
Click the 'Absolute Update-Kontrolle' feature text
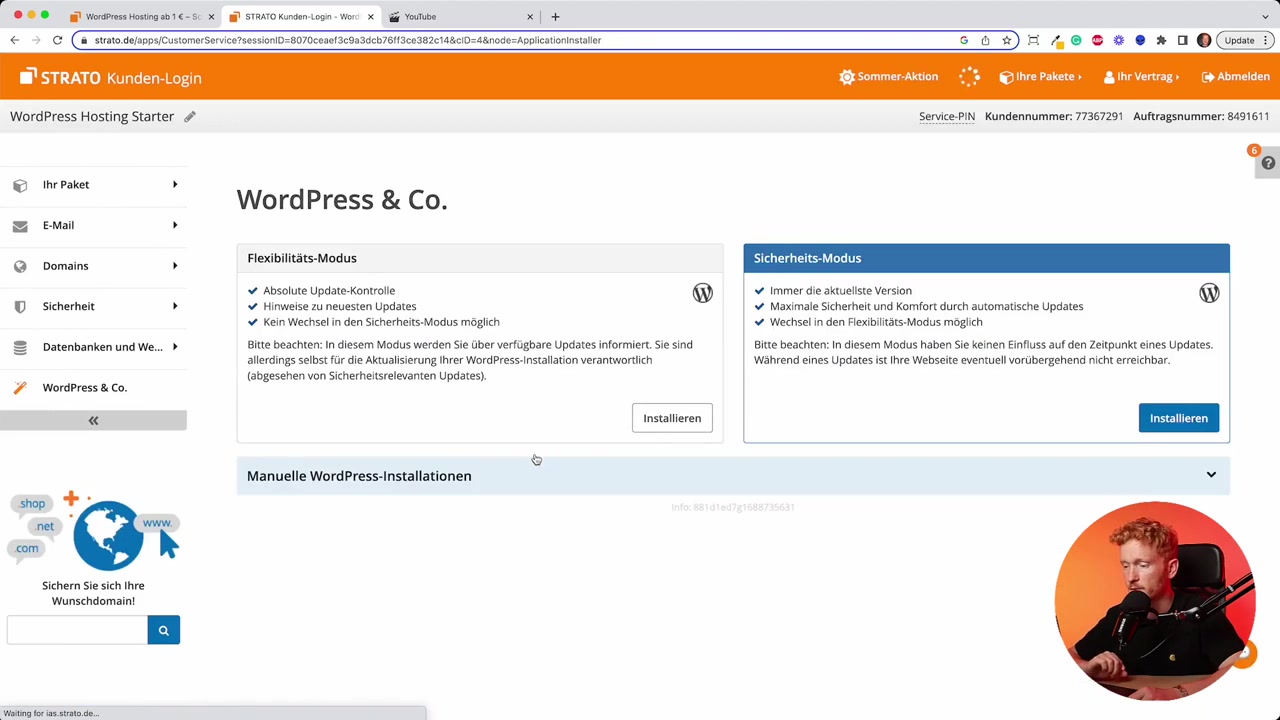pyautogui.click(x=329, y=290)
